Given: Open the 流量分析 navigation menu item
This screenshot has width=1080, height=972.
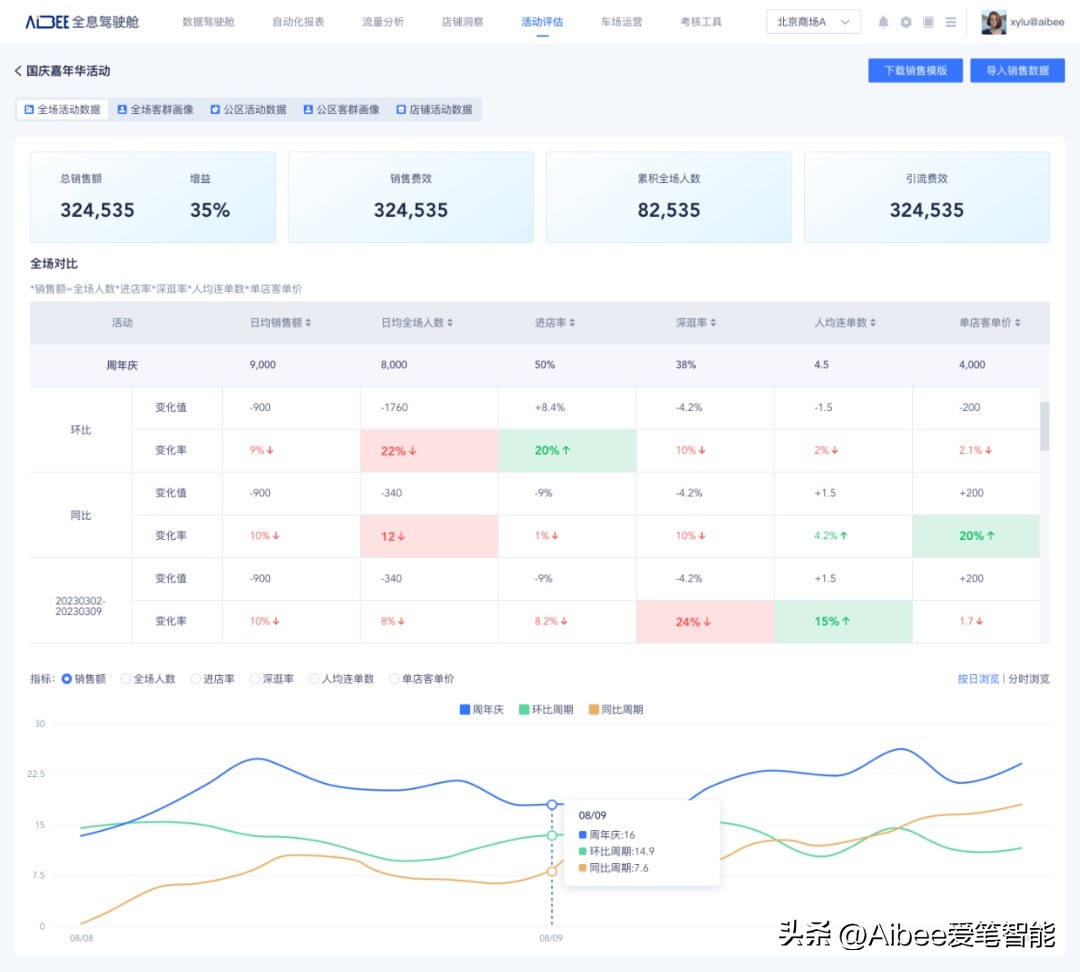Looking at the screenshot, I should click(x=382, y=20).
